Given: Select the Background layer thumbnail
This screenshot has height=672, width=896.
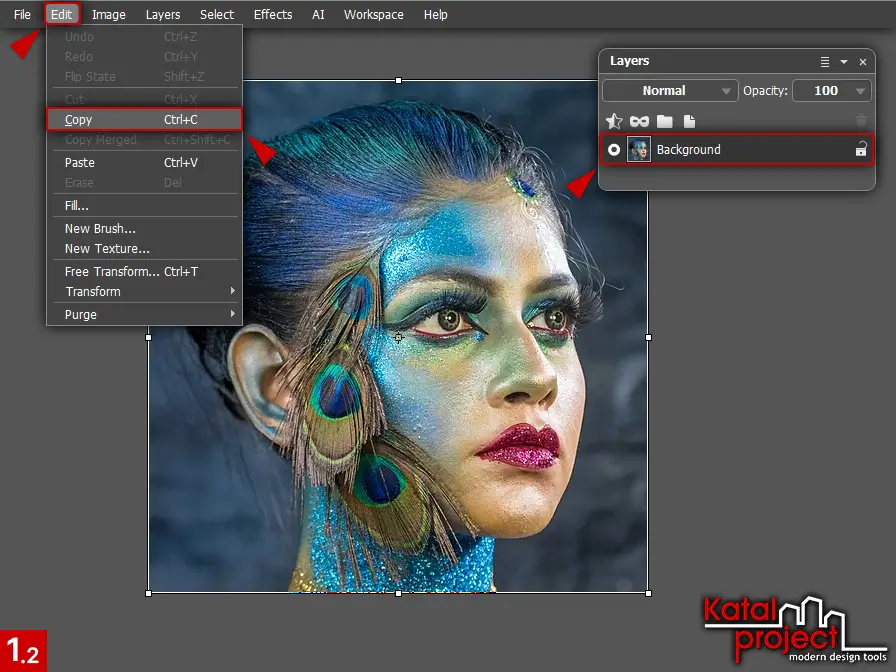Looking at the screenshot, I should click(639, 150).
